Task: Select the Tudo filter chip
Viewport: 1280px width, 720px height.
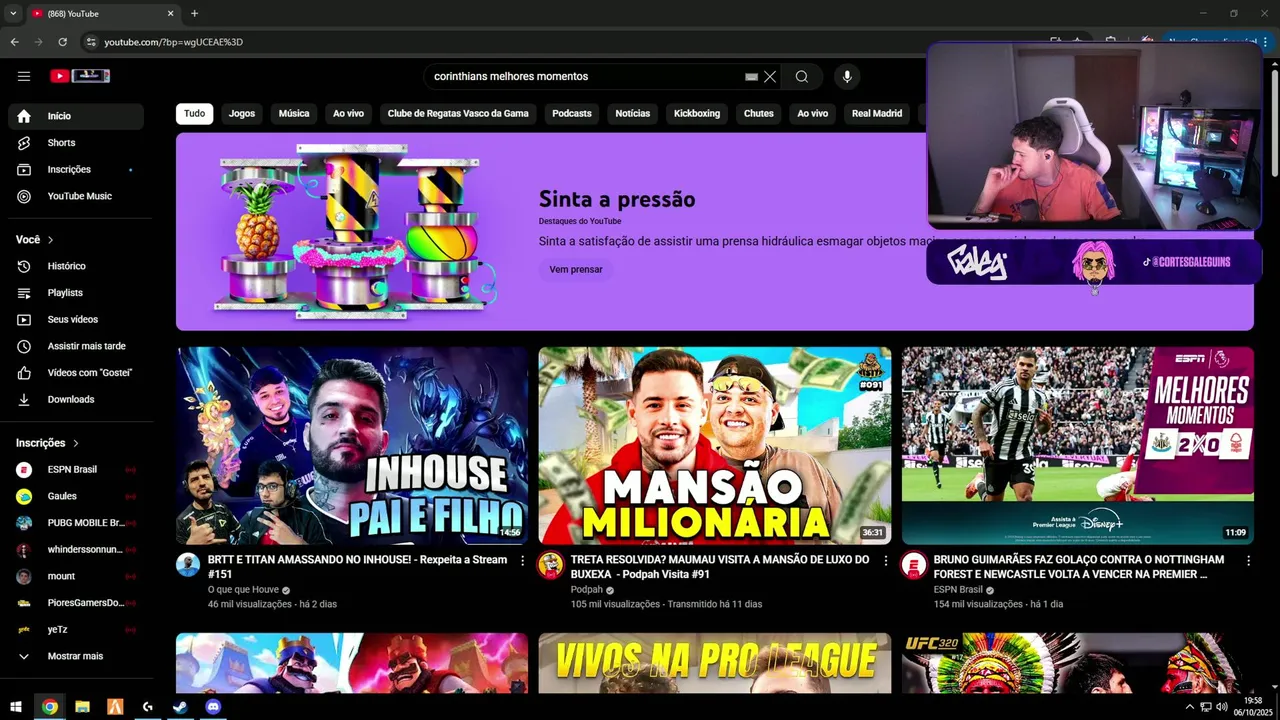Action: tap(194, 113)
